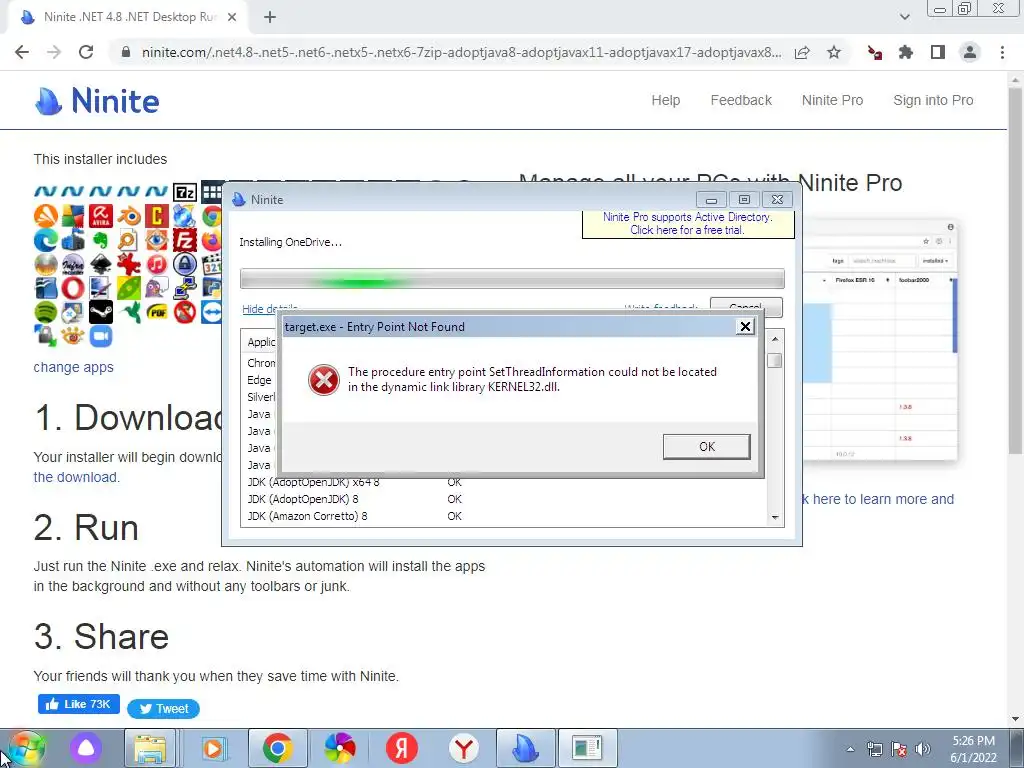Click OK in the Entry Point Not Found dialog

click(x=707, y=447)
